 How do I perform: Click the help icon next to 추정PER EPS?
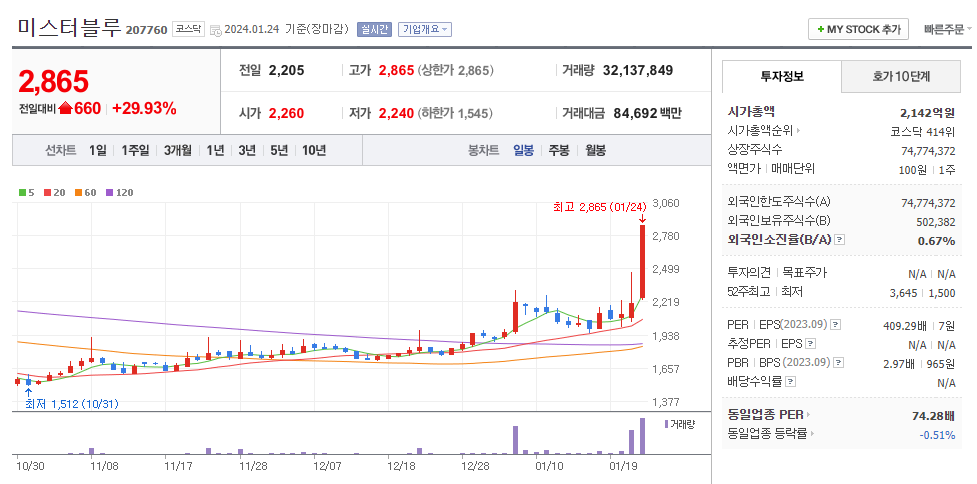(x=810, y=343)
